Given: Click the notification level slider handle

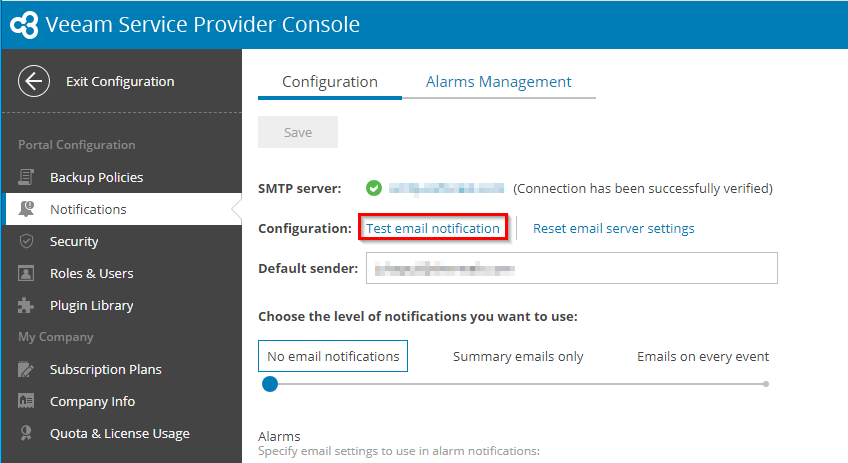Looking at the screenshot, I should tap(270, 384).
